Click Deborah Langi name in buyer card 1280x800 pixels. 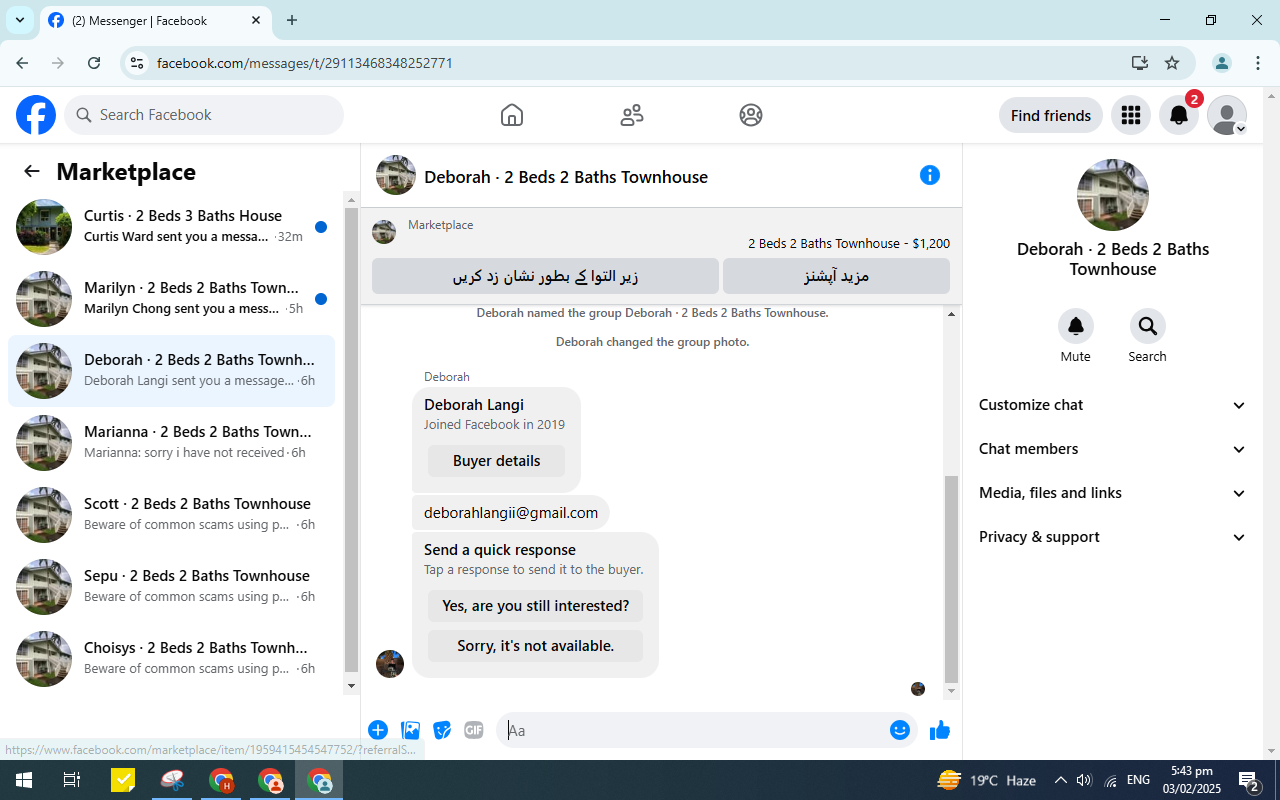tap(474, 405)
